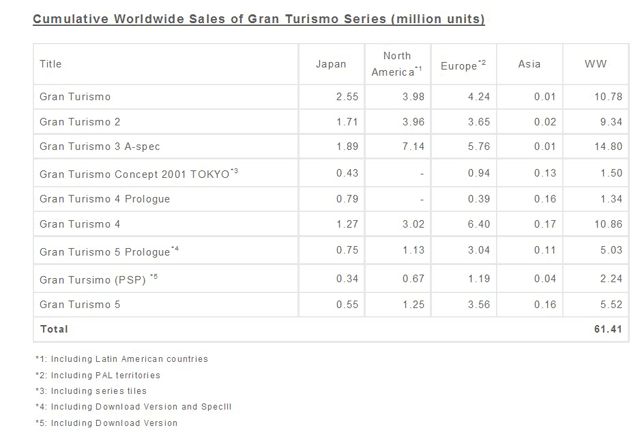Click Asia value 0.04
The width and height of the screenshot is (640, 443).
click(545, 278)
